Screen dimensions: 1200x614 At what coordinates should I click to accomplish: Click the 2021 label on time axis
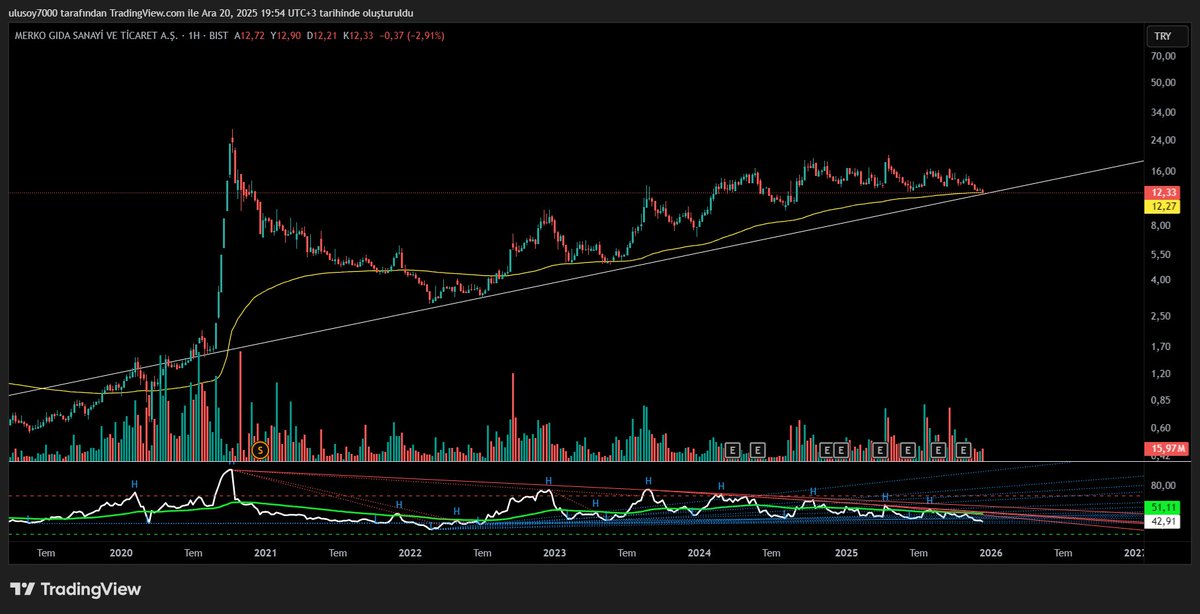click(x=265, y=551)
